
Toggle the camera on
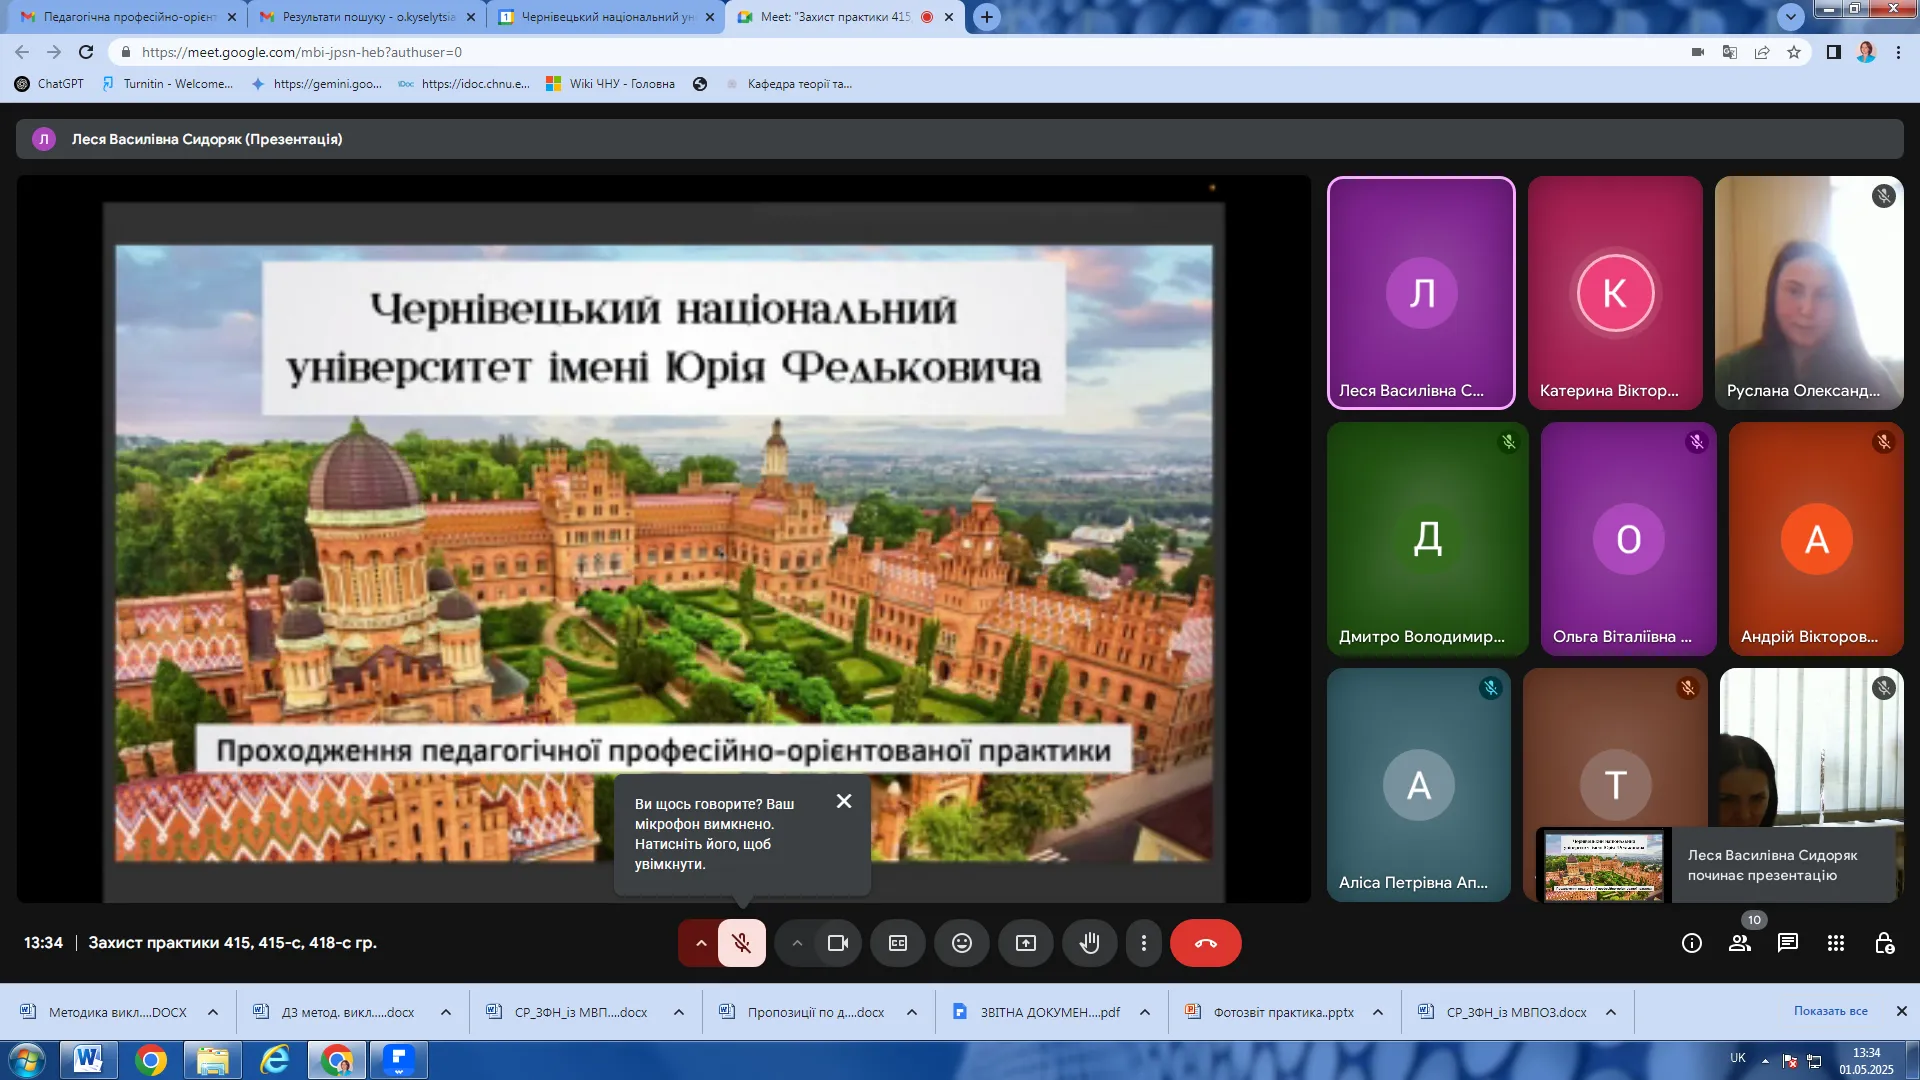(838, 943)
